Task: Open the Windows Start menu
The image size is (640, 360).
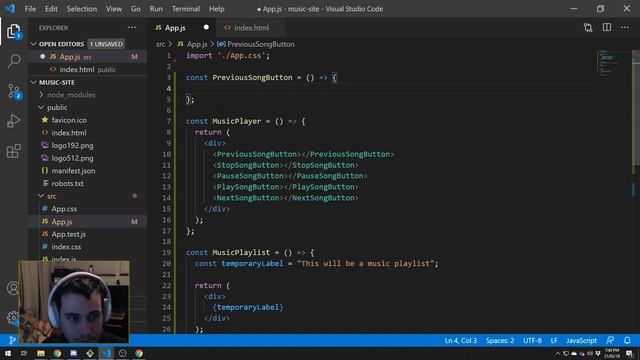Action: [8, 353]
